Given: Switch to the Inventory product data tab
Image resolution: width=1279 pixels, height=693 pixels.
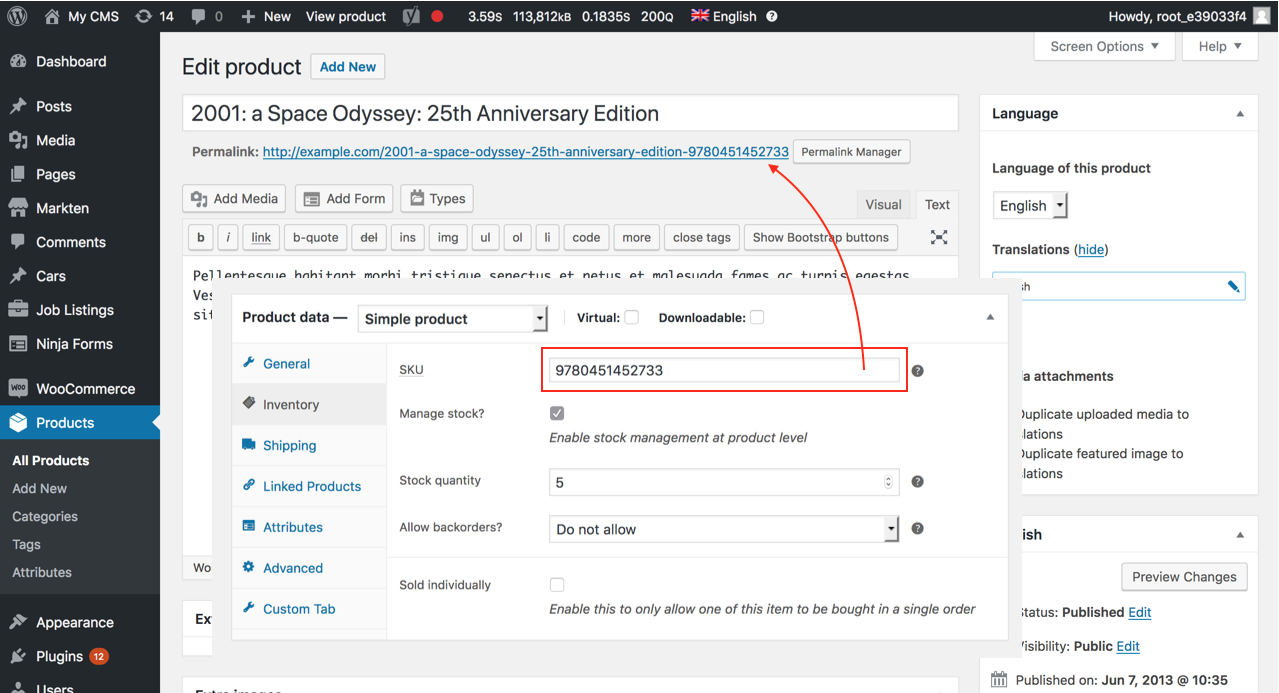Looking at the screenshot, I should coord(309,405).
